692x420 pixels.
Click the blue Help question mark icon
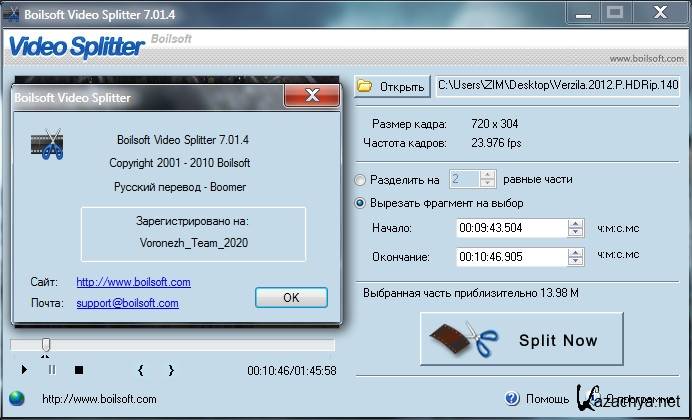click(x=512, y=398)
